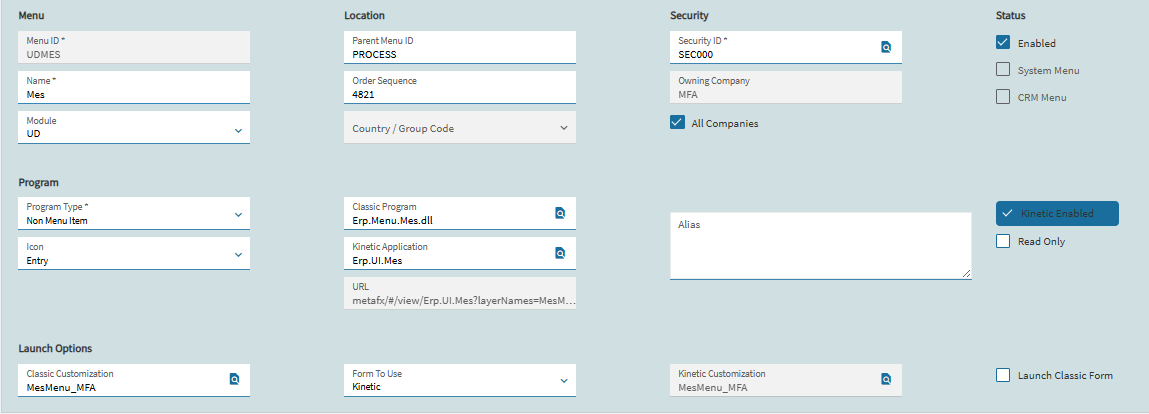
Task: Uncheck the Enabled status checkbox
Action: click(1003, 42)
